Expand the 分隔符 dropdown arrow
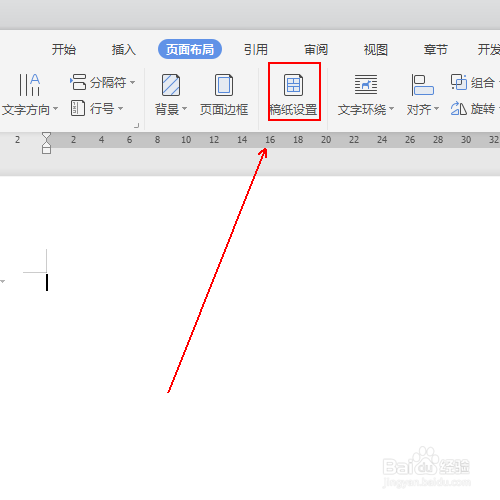500x500 pixels. (x=132, y=82)
